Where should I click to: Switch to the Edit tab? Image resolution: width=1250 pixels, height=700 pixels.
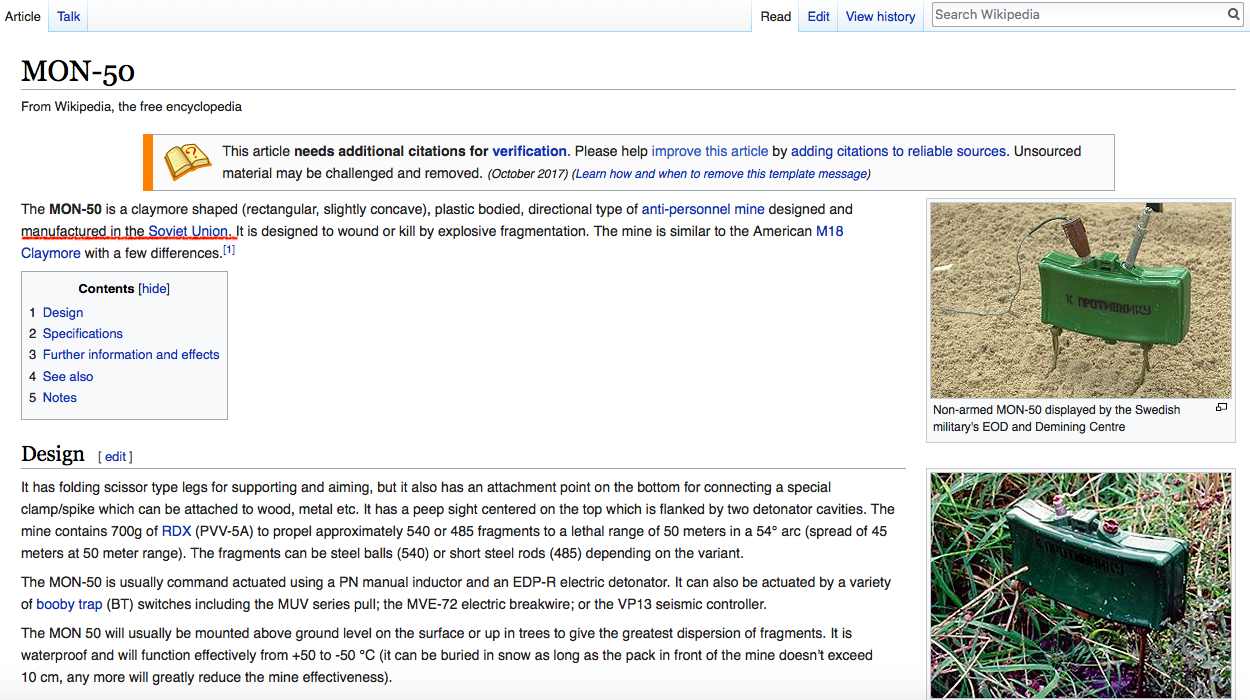tap(818, 16)
